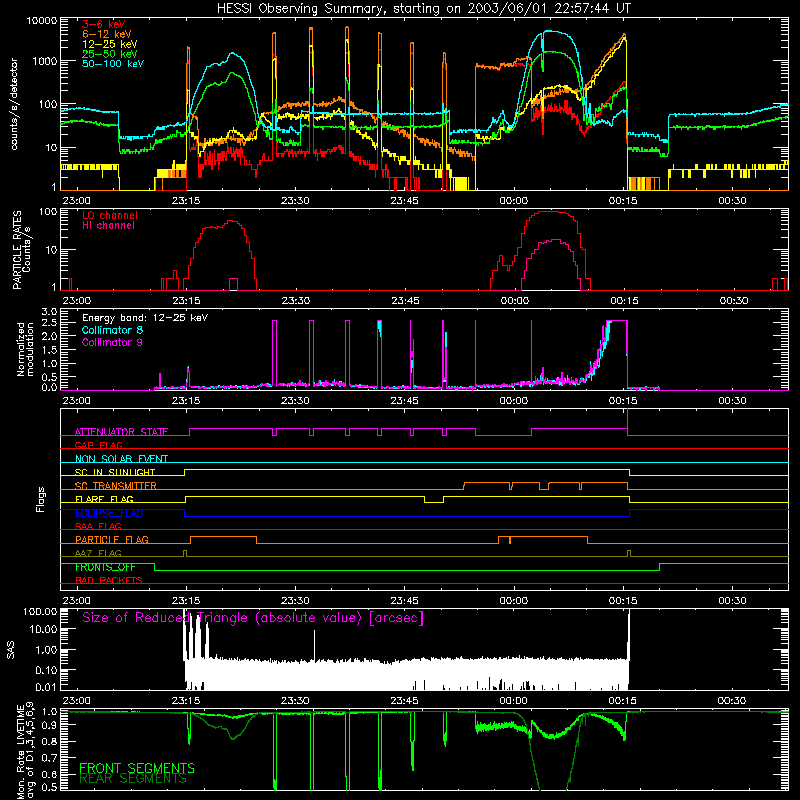
Task: Click the 10000 y-axis value of the counts plot
Action: click(x=42, y=20)
